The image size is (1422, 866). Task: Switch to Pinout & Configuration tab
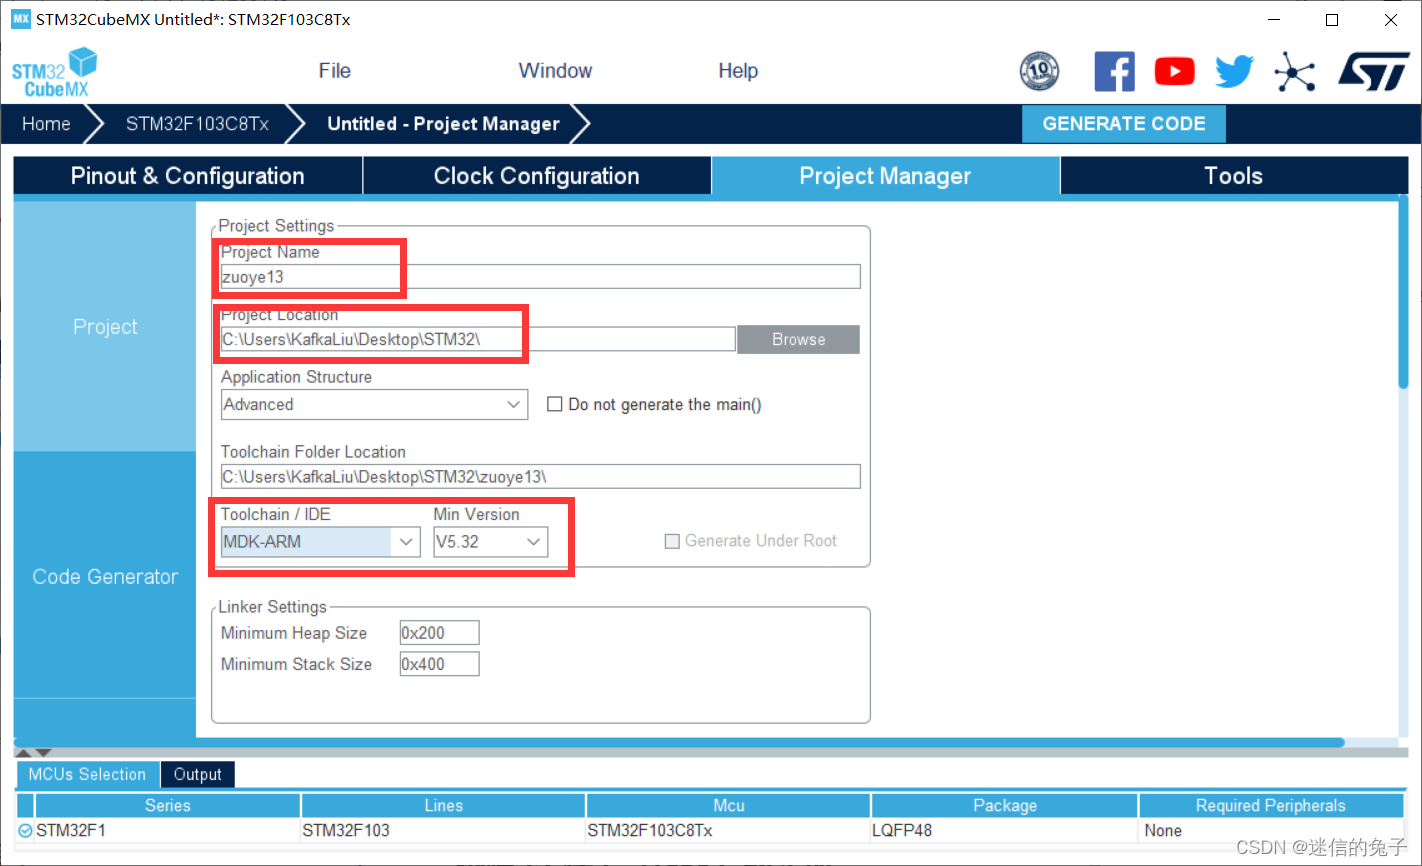[x=188, y=176]
